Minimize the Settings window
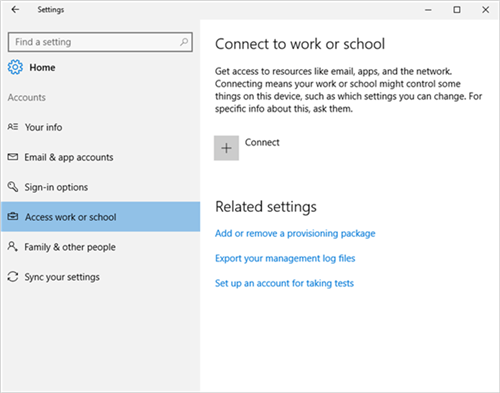This screenshot has width=500, height=393. 428,10
